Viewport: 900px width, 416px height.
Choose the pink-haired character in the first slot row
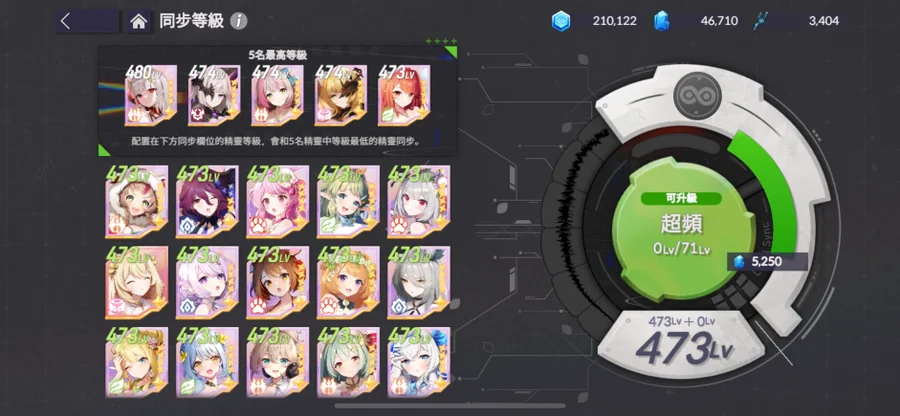click(278, 201)
